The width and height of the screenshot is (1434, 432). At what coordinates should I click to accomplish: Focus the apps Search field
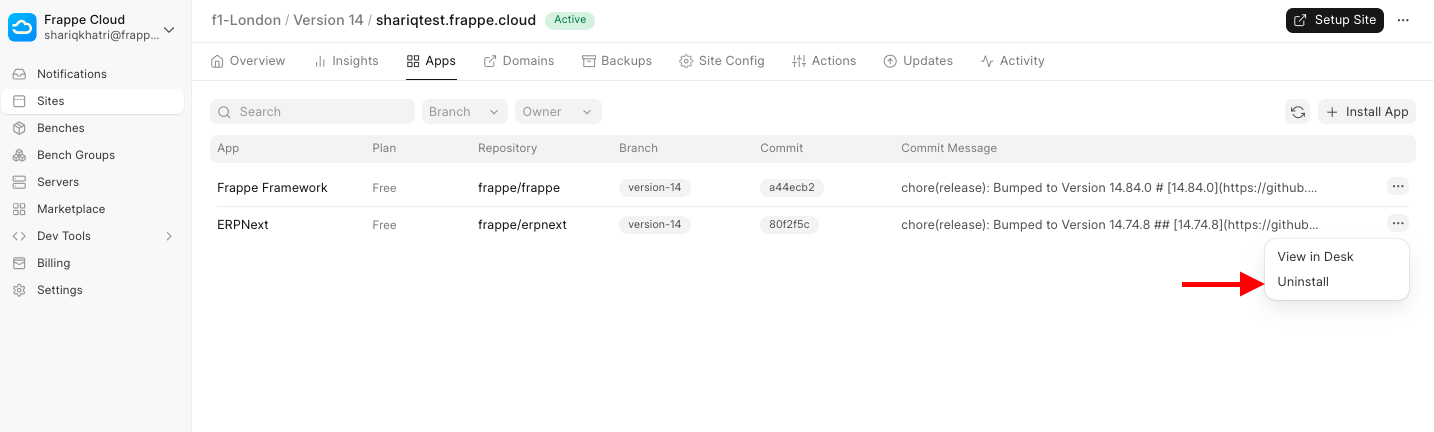click(x=312, y=112)
